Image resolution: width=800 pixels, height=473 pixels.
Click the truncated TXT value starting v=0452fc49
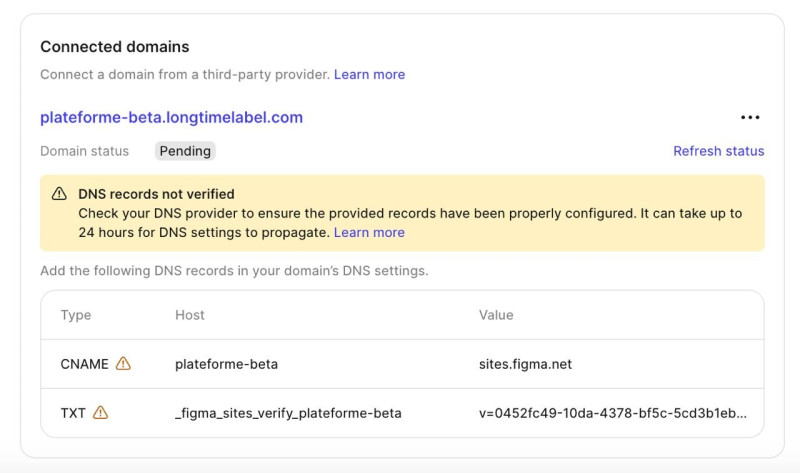click(x=612, y=413)
